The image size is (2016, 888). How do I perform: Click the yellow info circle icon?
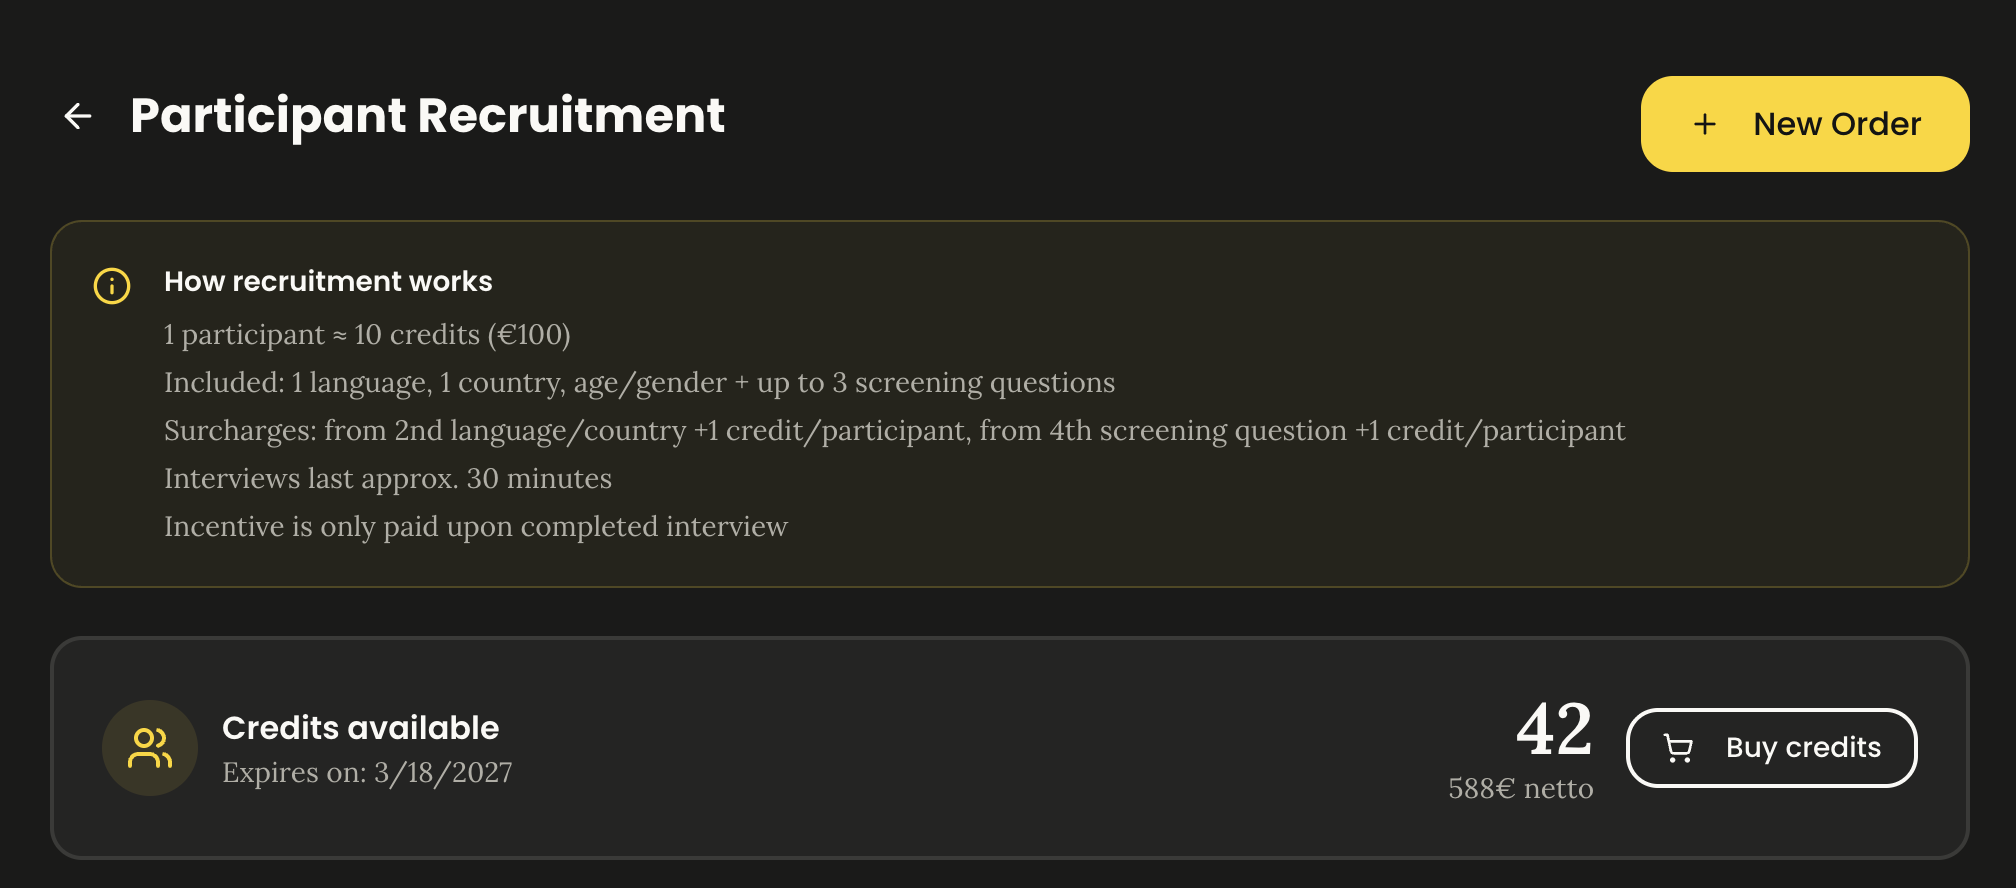(112, 286)
